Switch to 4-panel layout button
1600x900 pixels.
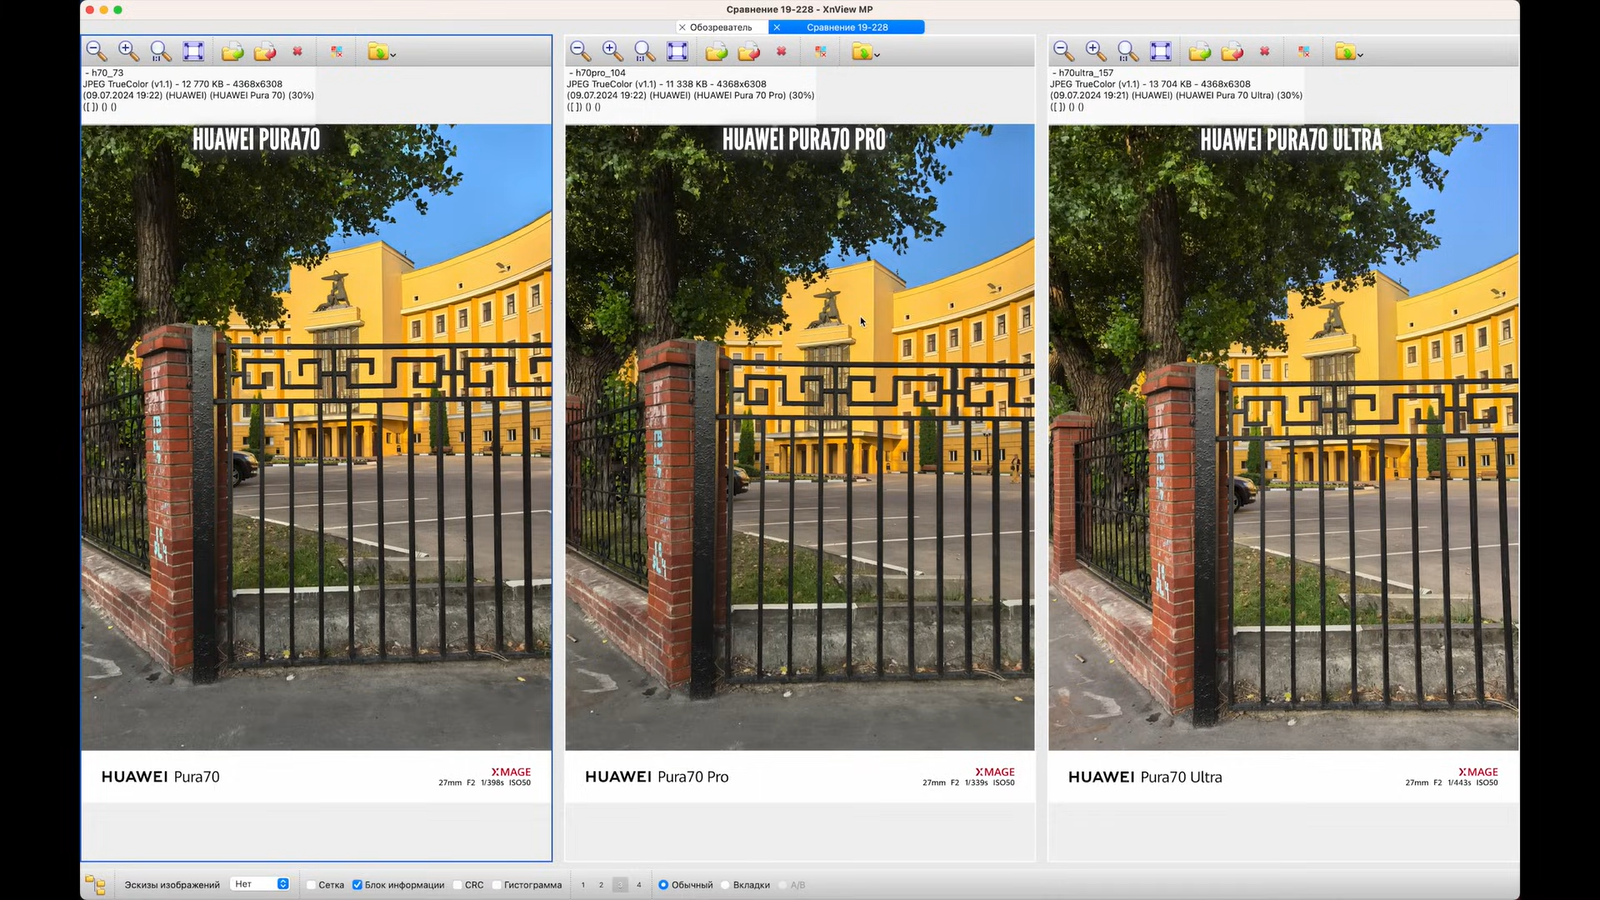[x=639, y=885]
